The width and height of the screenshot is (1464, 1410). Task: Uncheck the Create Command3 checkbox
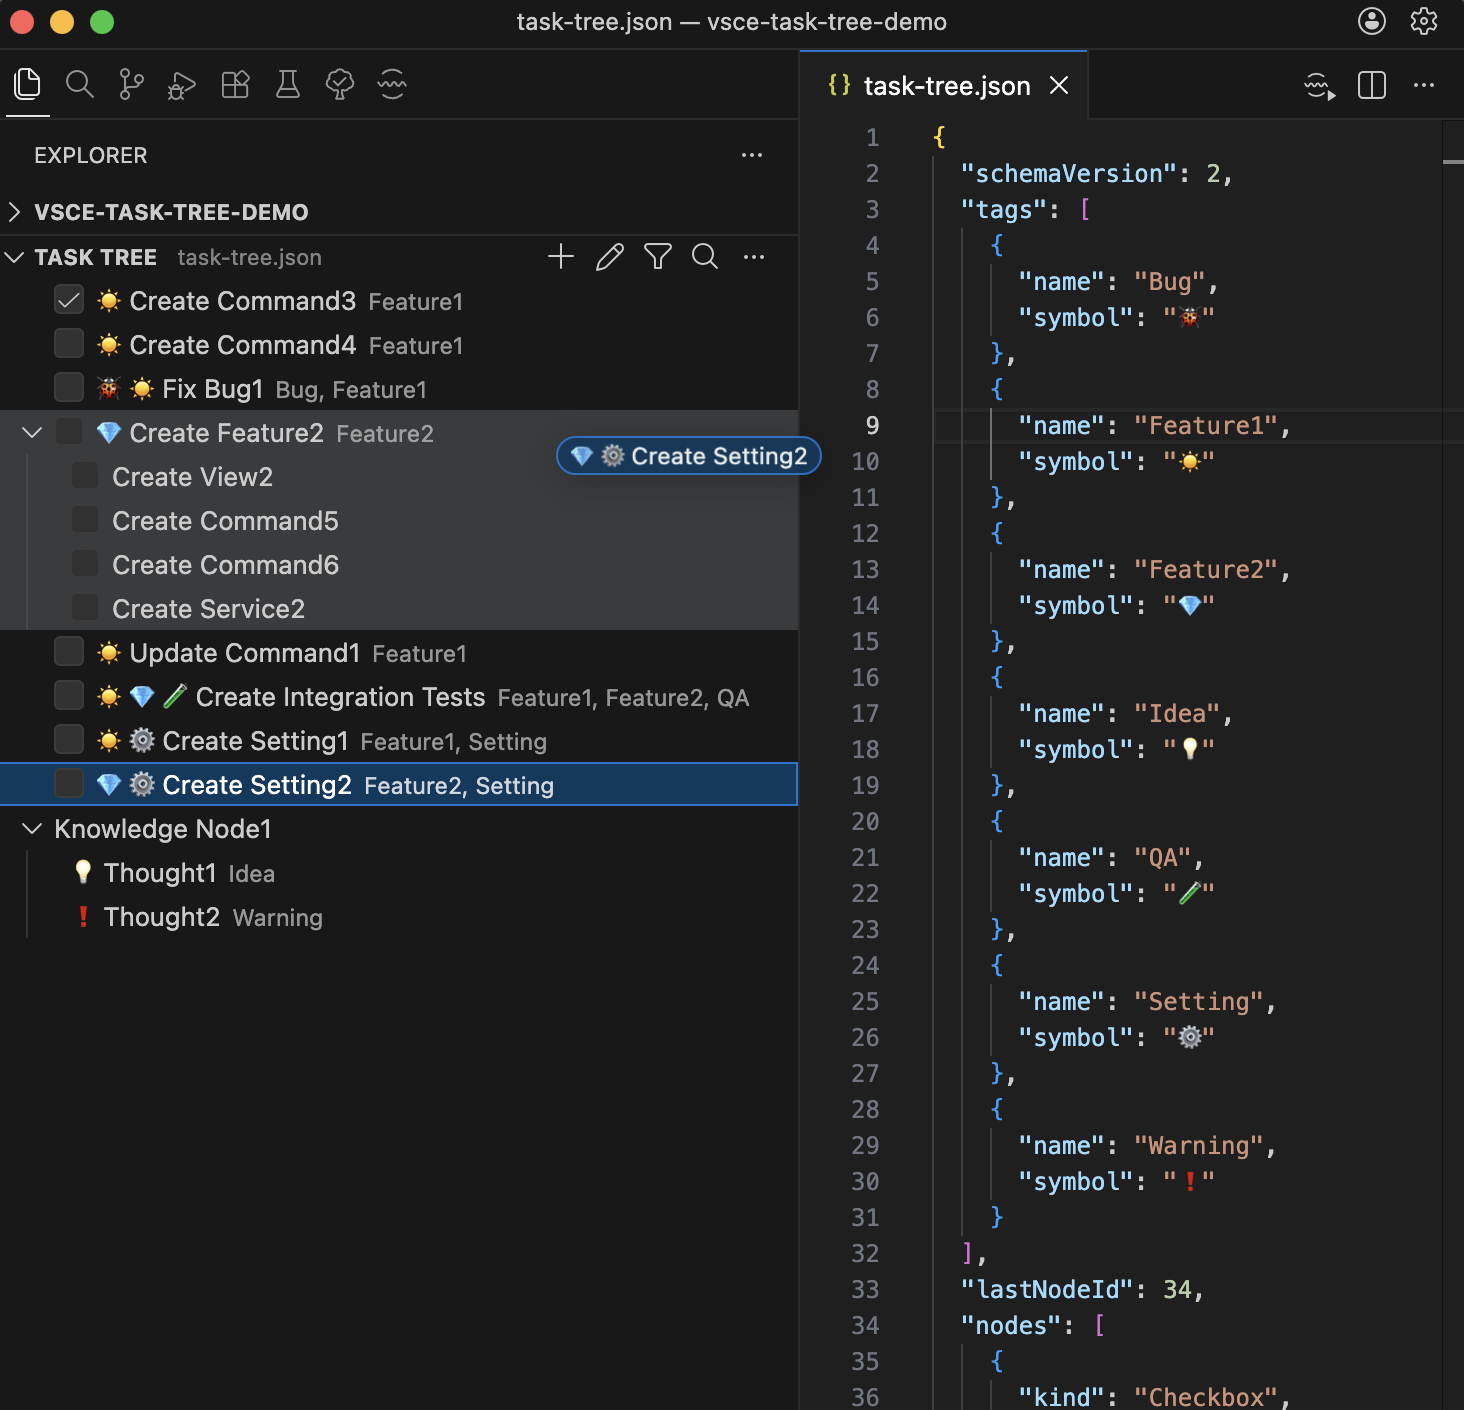pyautogui.click(x=69, y=300)
